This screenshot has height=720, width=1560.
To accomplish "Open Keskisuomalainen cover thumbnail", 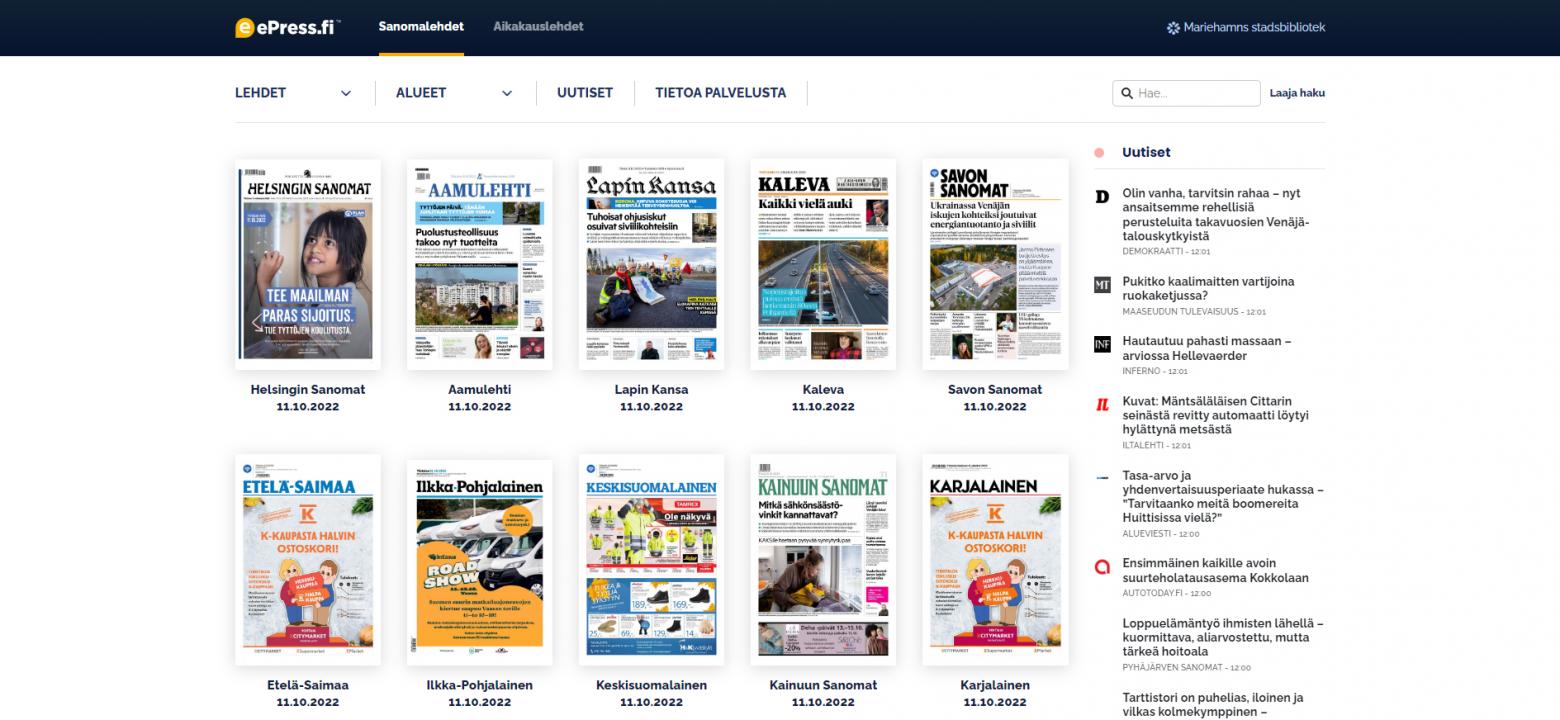I will click(652, 560).
